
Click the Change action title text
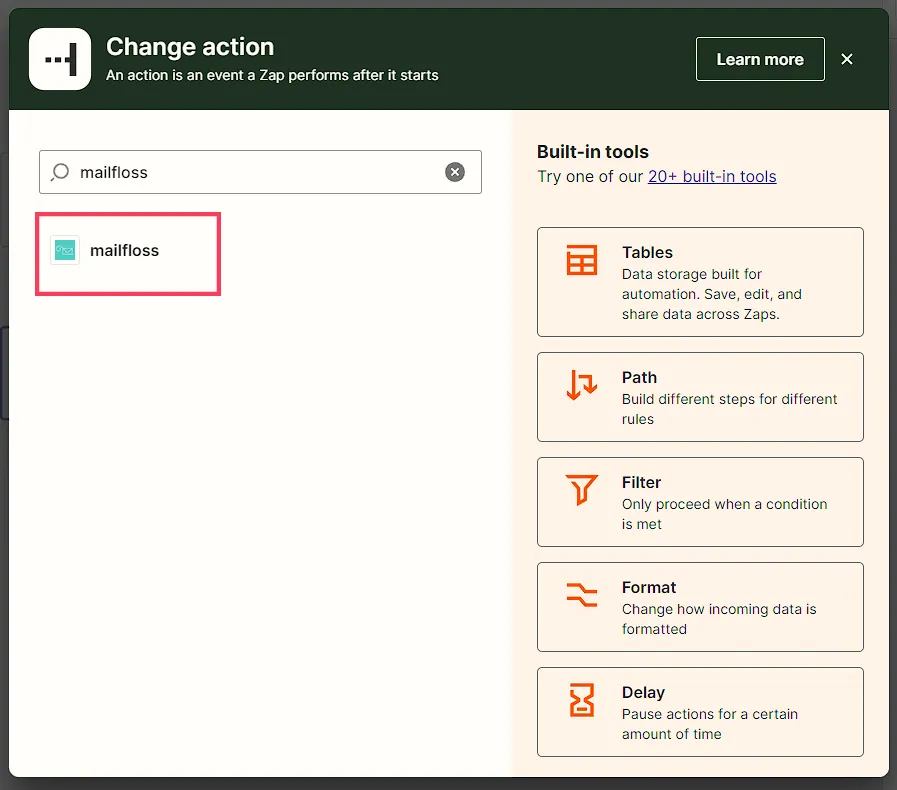(190, 47)
